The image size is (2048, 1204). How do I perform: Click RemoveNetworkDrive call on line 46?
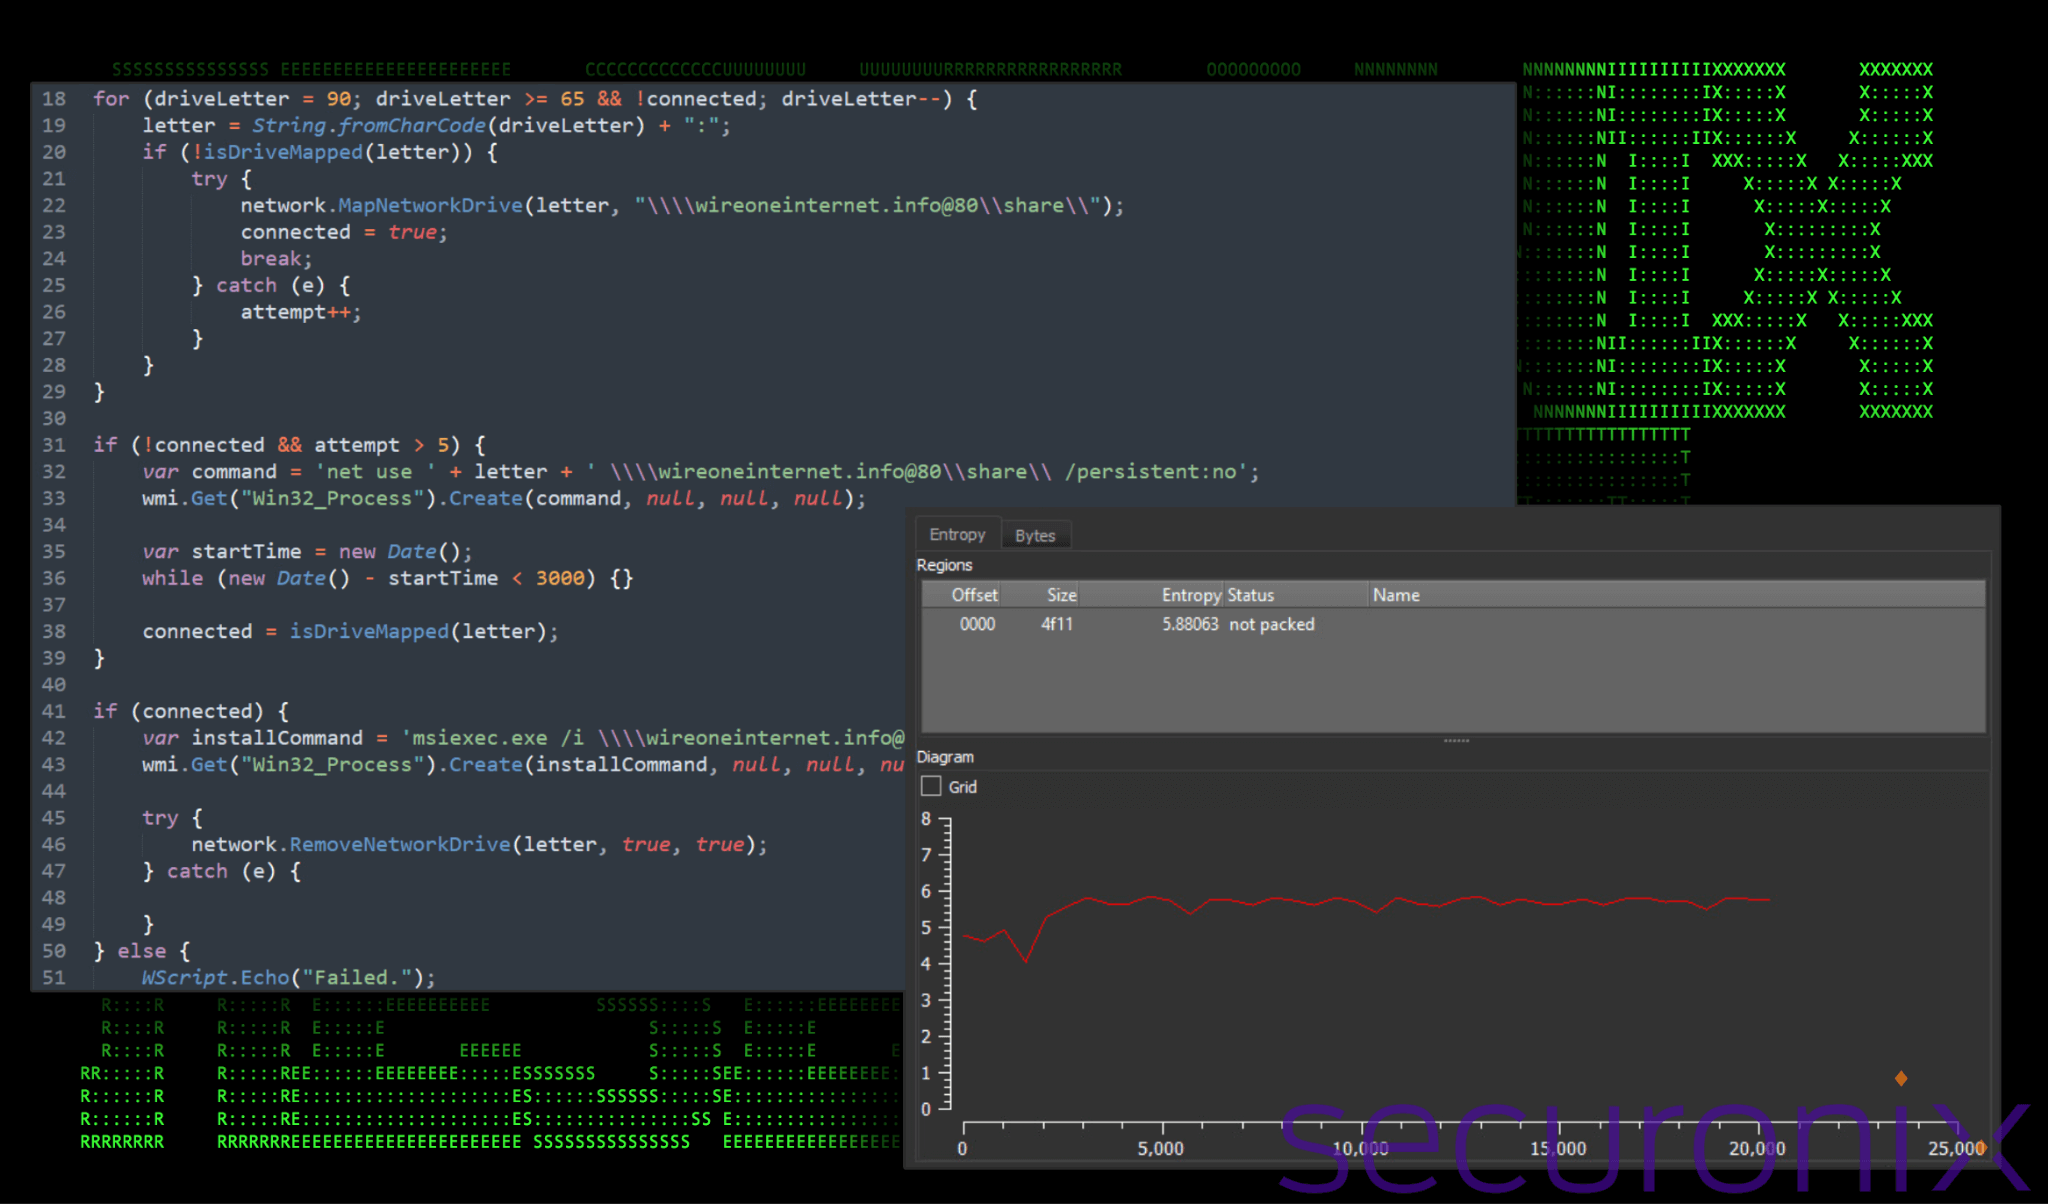(x=400, y=844)
